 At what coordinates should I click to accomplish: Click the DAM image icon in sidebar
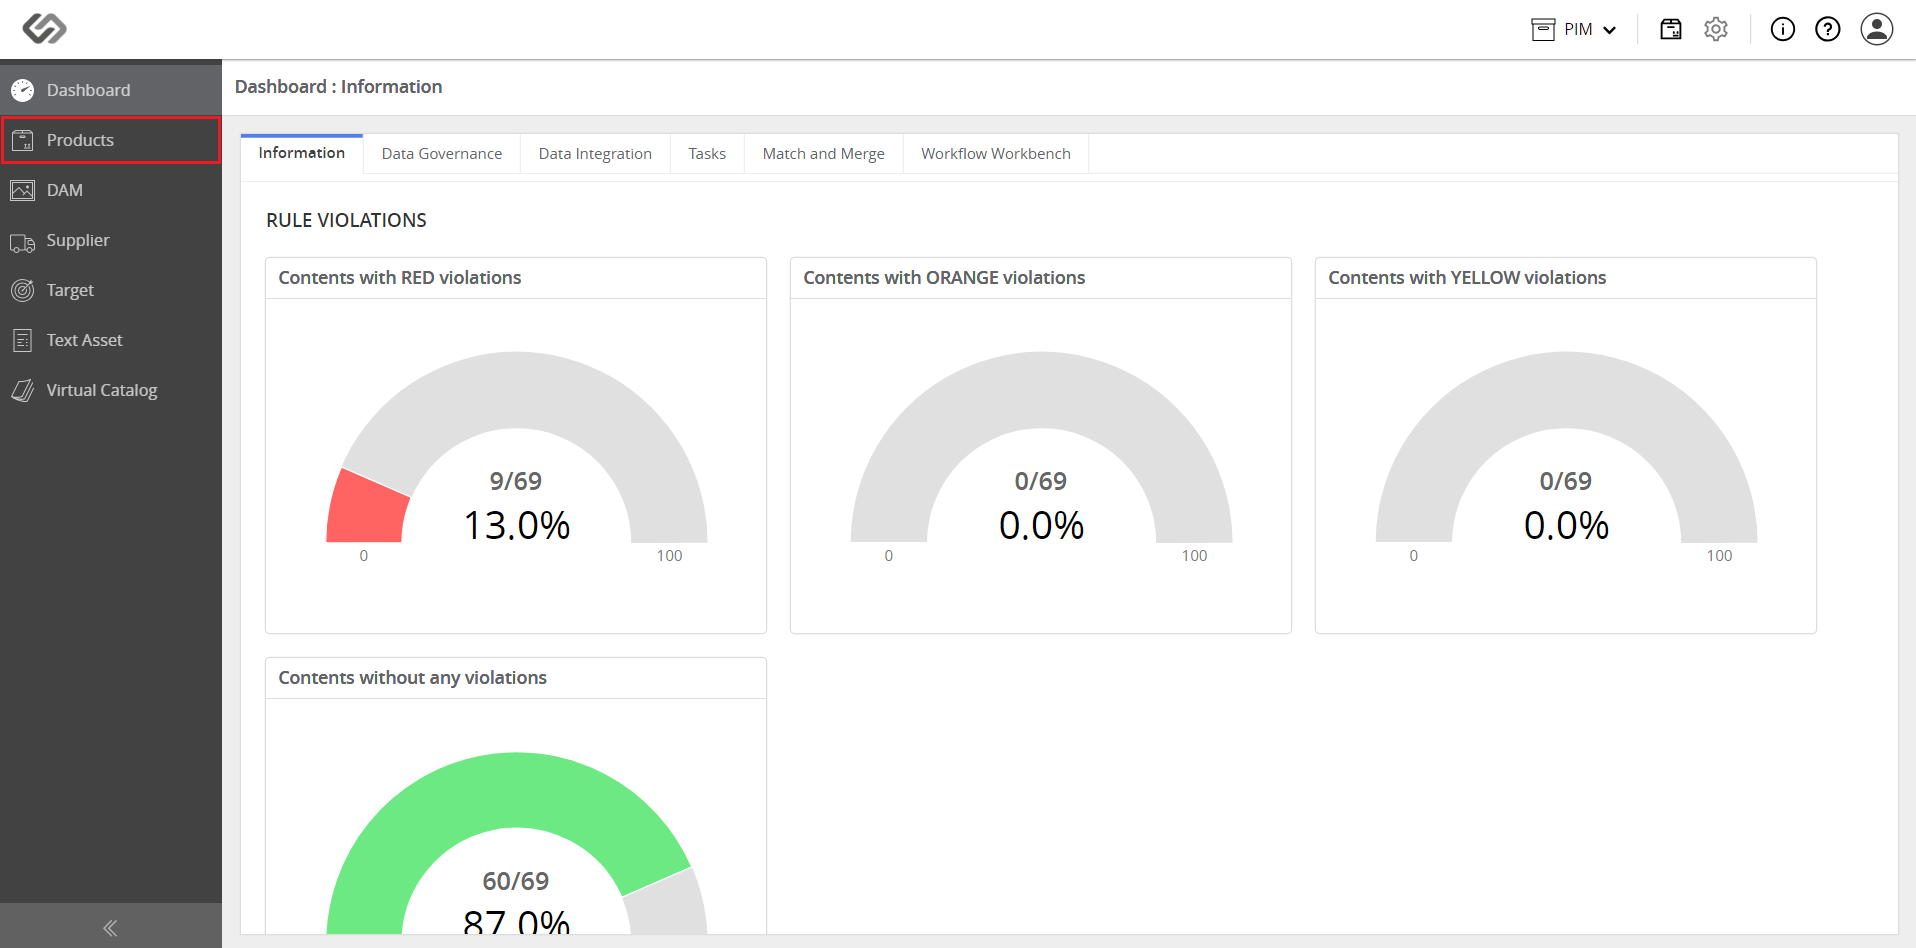[x=22, y=190]
